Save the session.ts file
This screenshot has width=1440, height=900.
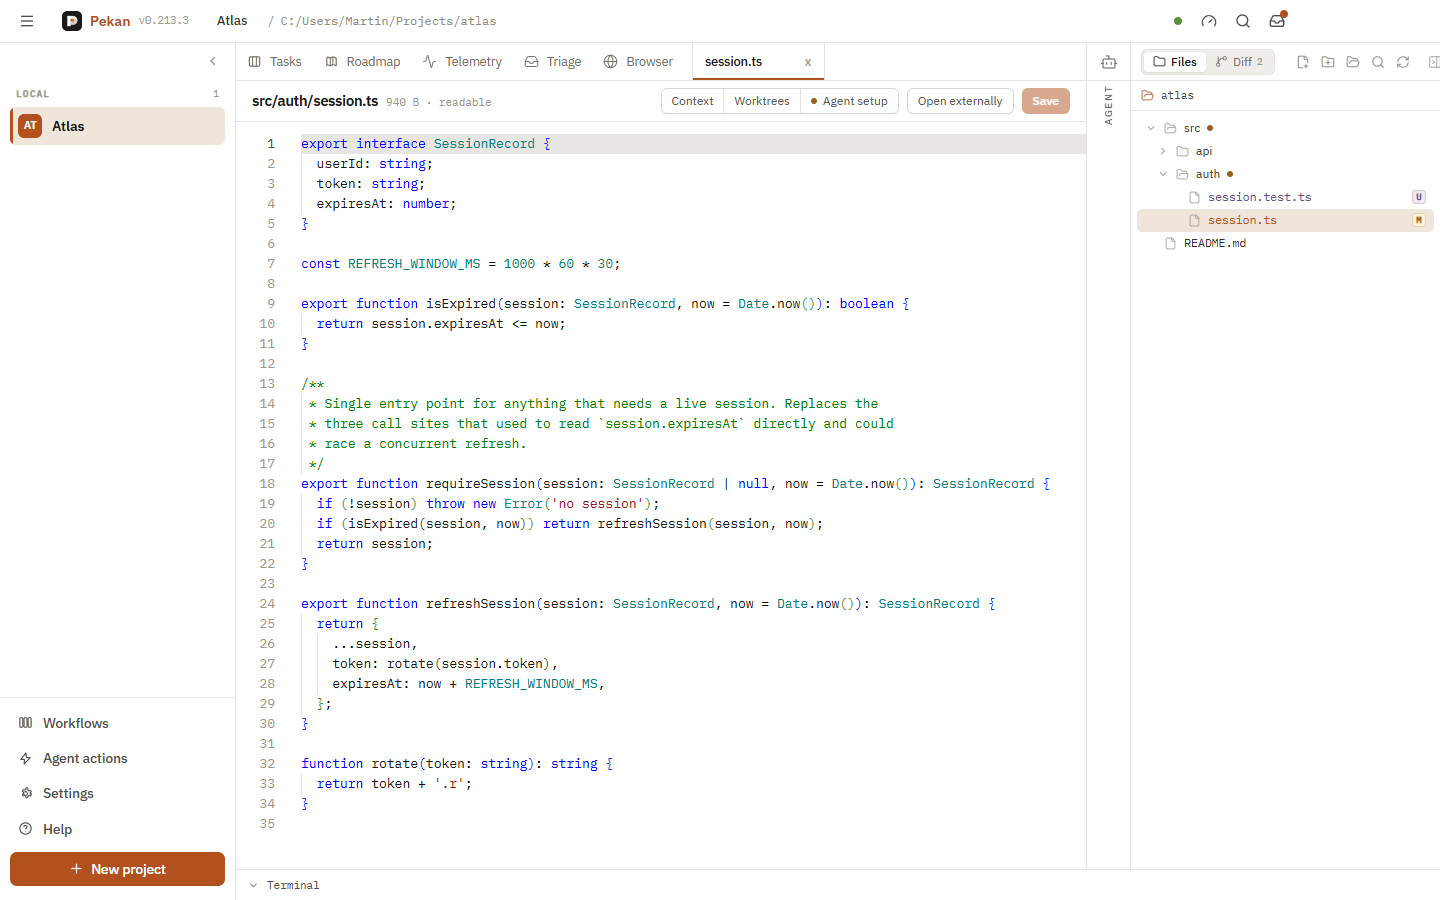point(1045,101)
